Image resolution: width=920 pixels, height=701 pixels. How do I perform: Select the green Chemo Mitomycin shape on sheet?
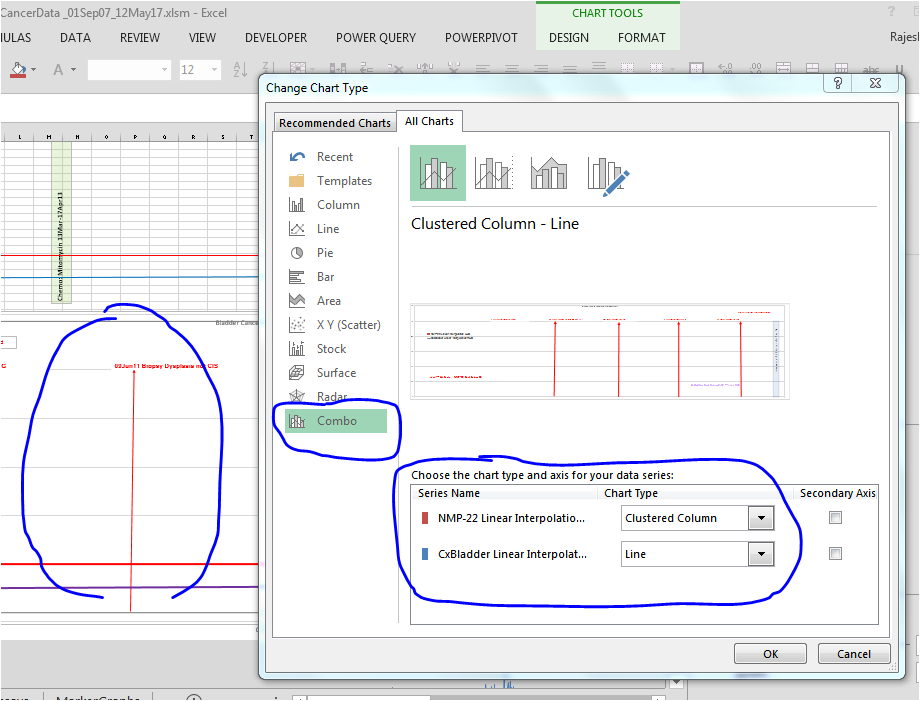click(x=61, y=223)
